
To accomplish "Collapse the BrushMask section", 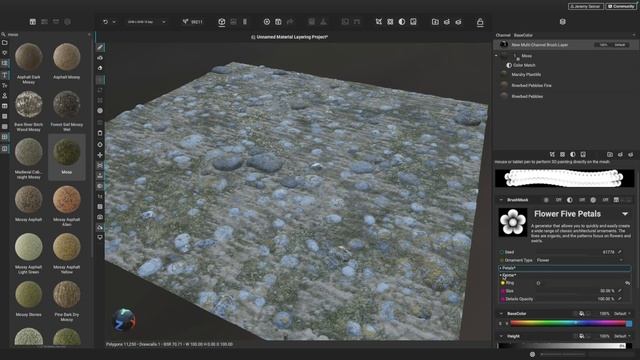I will pos(501,200).
